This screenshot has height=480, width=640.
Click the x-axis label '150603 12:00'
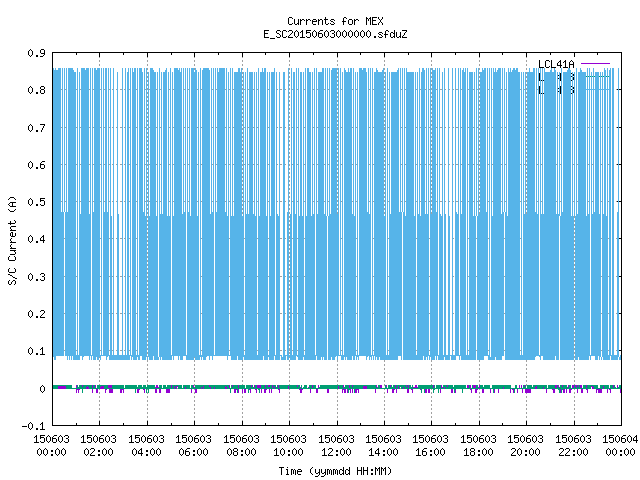336,446
